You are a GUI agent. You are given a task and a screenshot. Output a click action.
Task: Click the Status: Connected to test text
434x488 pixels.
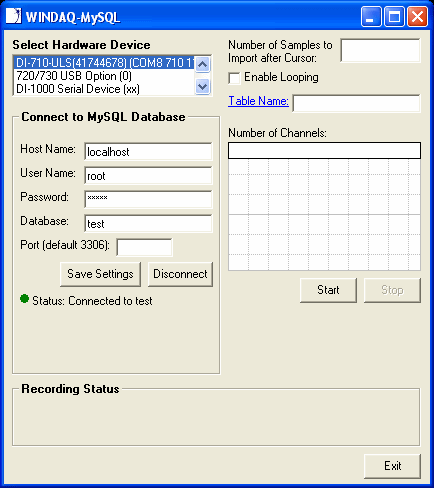coord(92,301)
